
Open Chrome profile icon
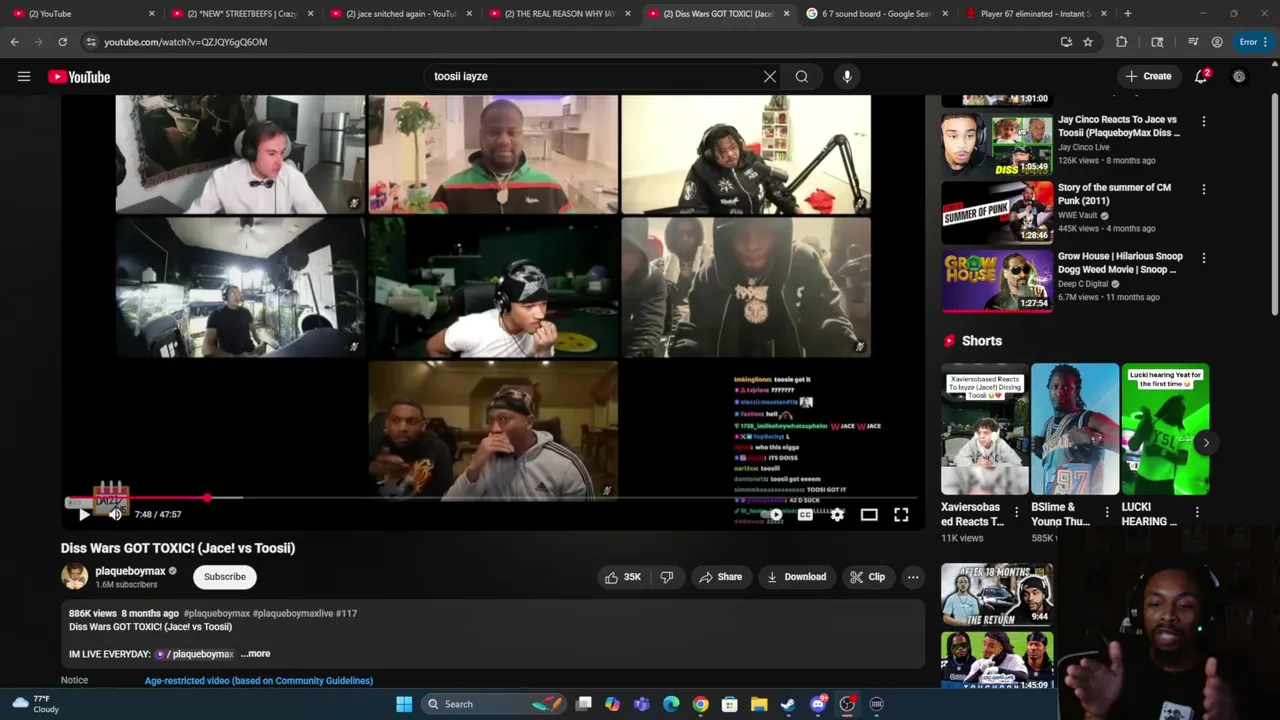[x=1217, y=42]
